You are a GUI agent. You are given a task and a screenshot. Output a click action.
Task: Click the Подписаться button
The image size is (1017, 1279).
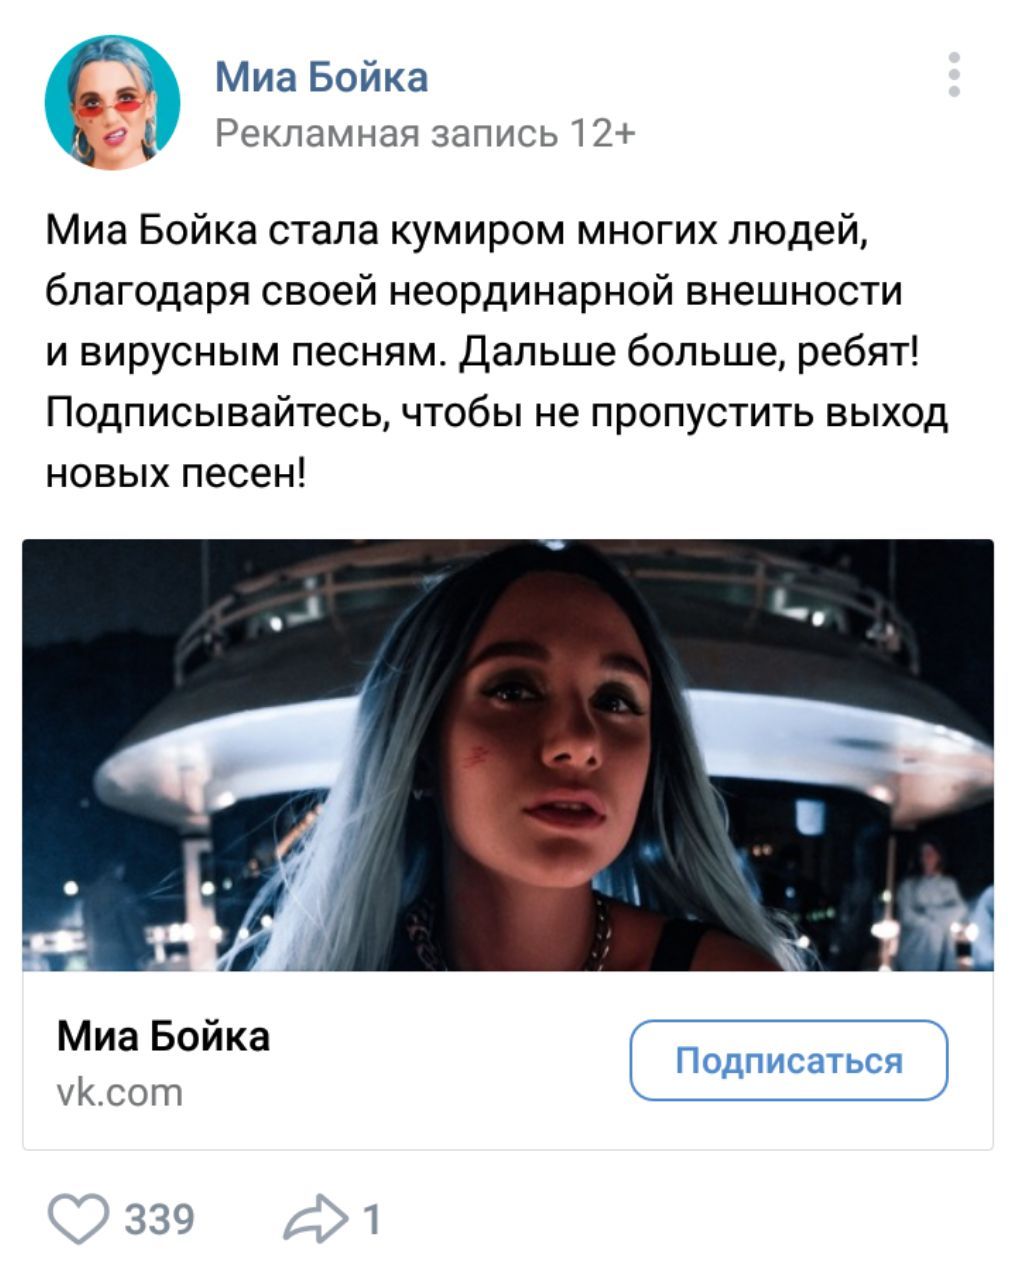coord(788,1060)
